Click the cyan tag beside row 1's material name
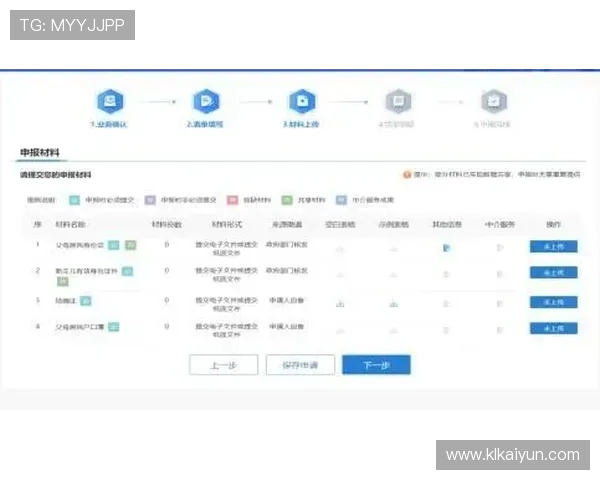The image size is (600, 480). click(114, 245)
